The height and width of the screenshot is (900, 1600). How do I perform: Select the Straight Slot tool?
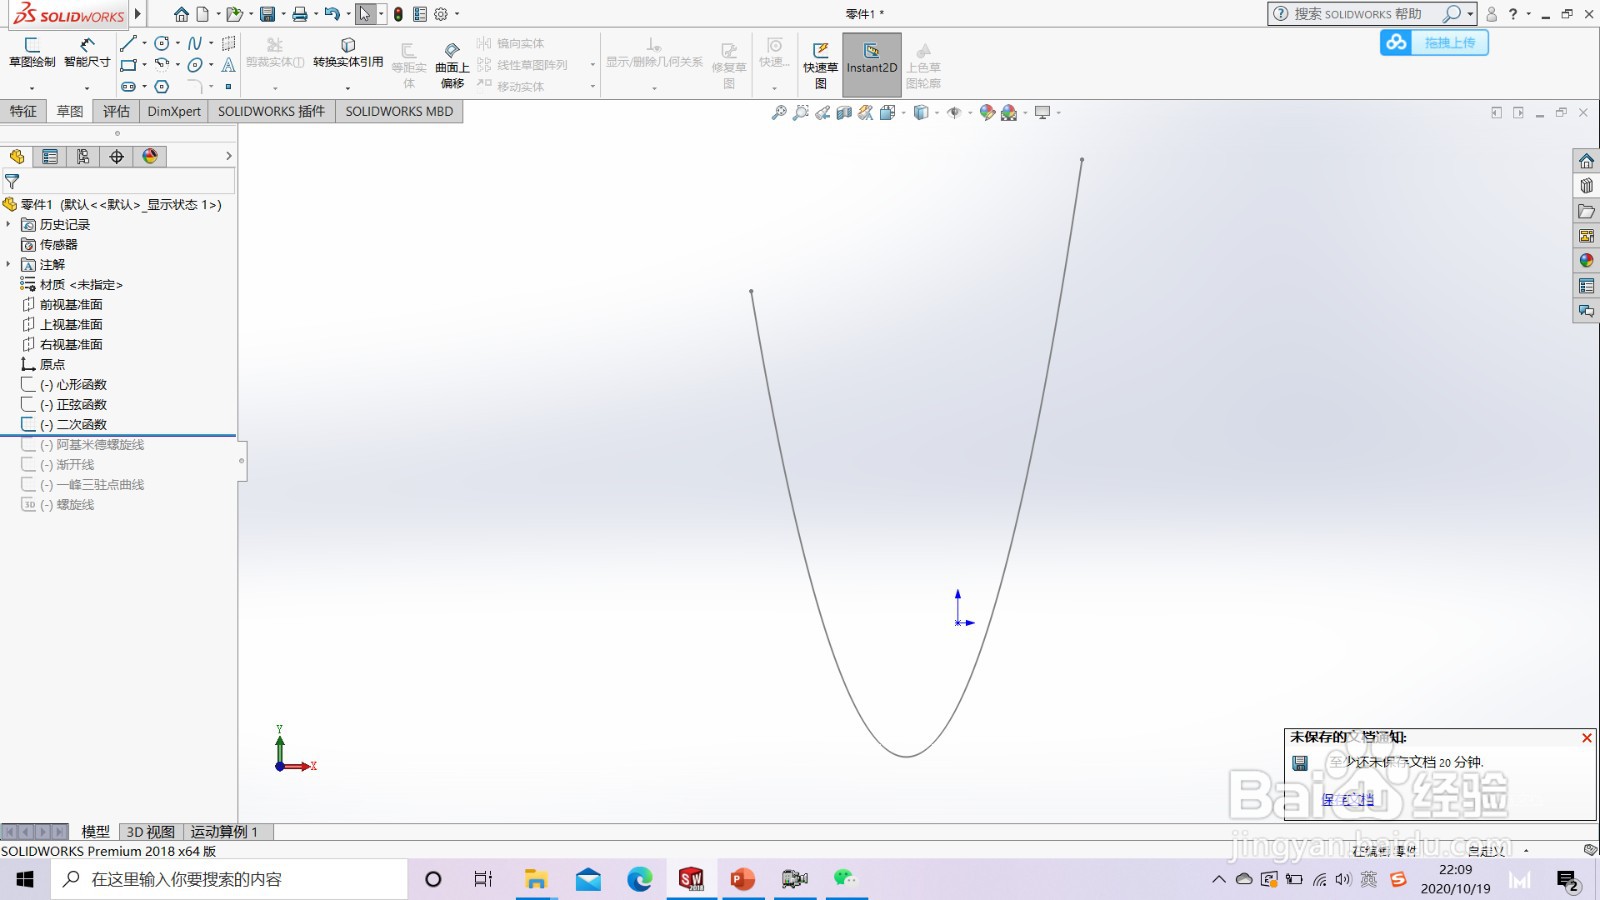click(x=128, y=87)
